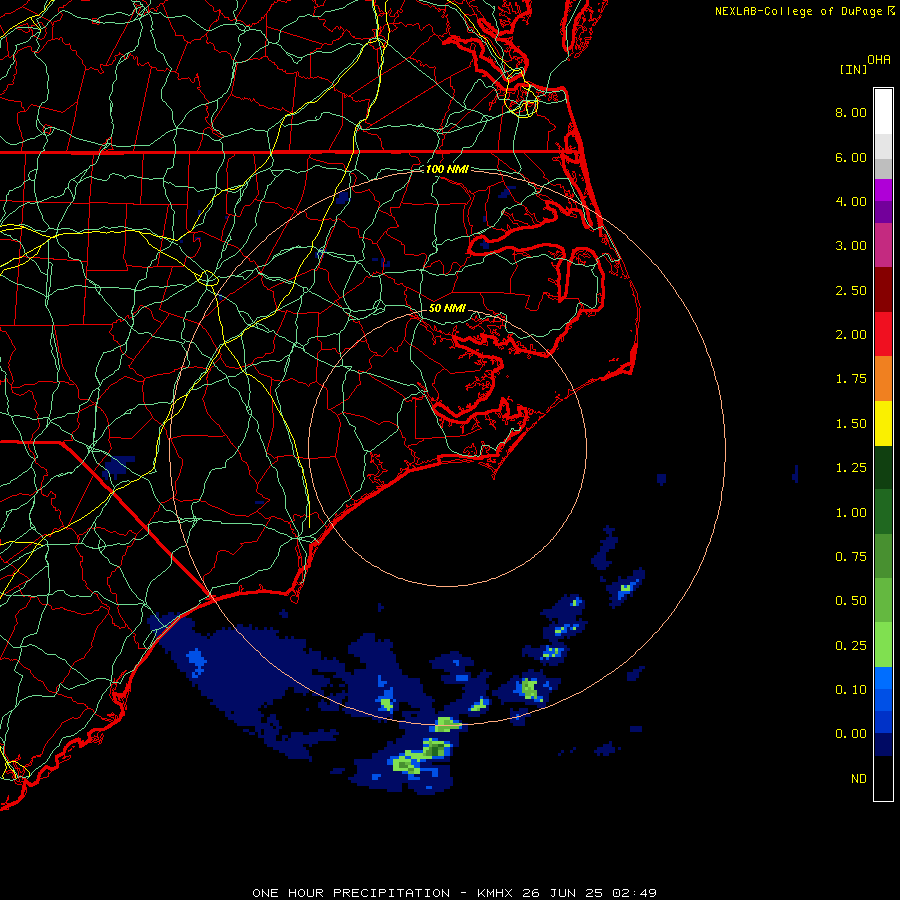Screen dimensions: 900x900
Task: Pick the black ND swatch at legend bottom
Action: coord(883,778)
